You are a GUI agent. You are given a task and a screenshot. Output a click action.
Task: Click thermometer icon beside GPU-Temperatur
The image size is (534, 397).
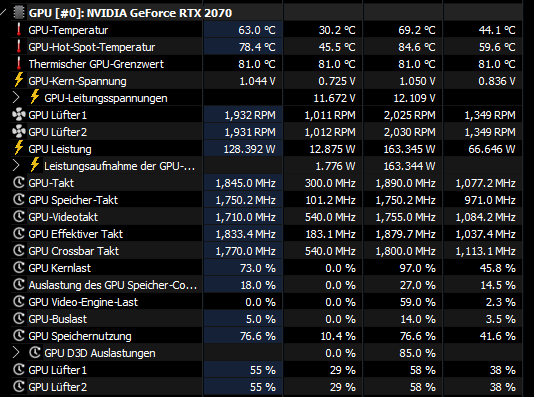click(x=19, y=30)
